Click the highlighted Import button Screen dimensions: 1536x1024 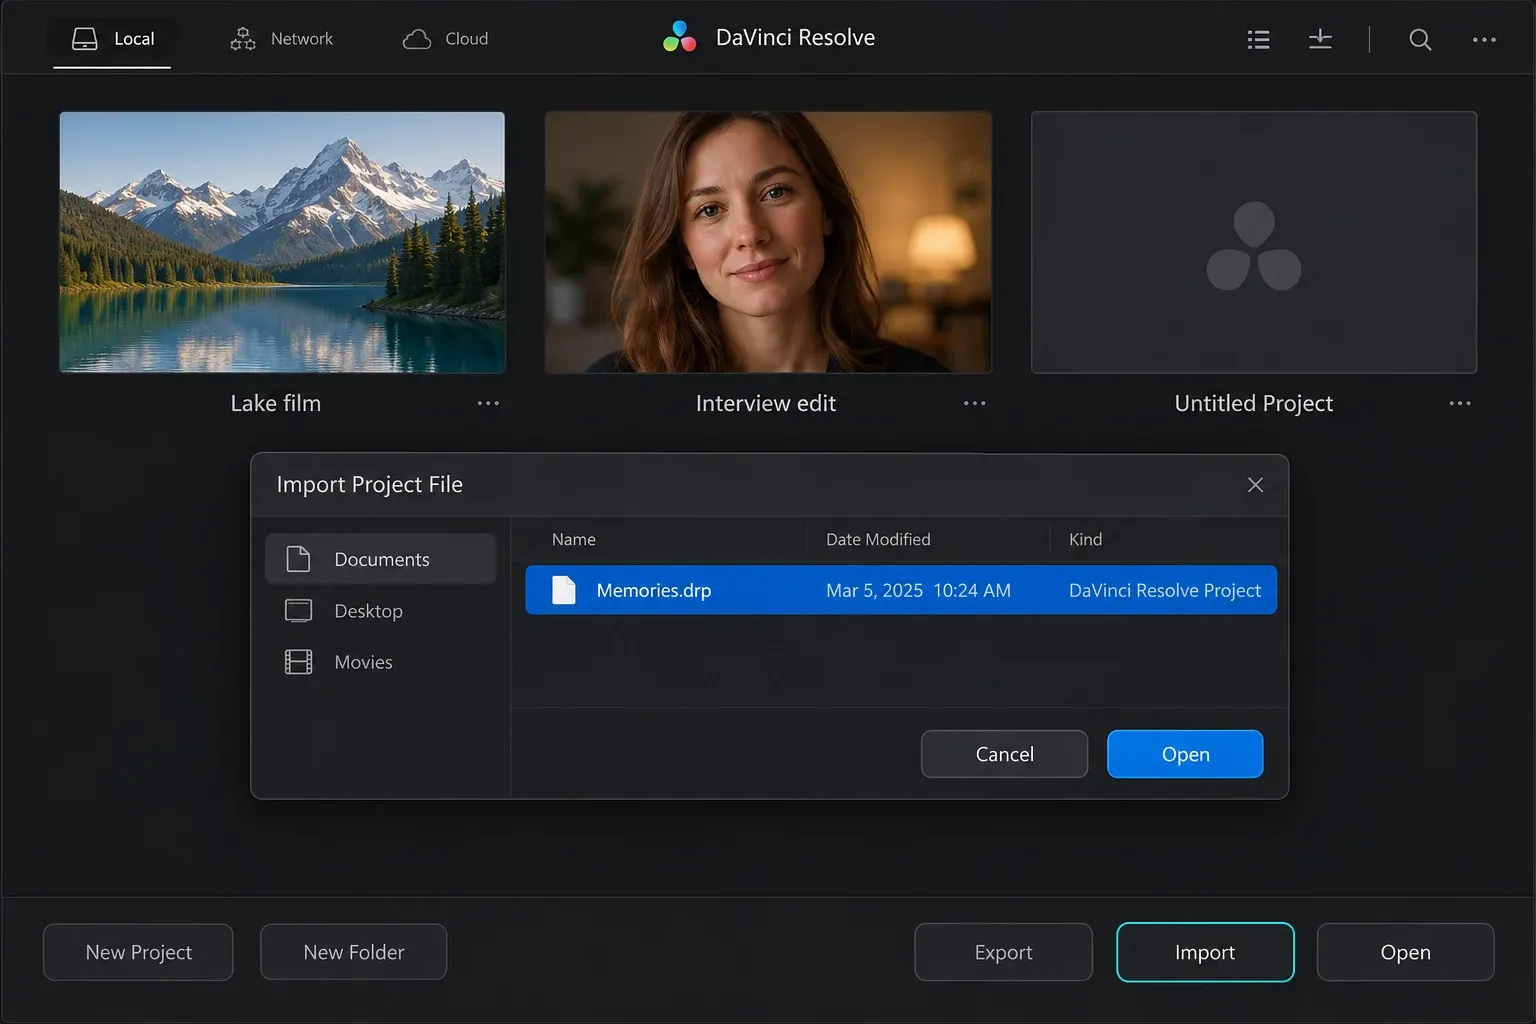[x=1205, y=952]
